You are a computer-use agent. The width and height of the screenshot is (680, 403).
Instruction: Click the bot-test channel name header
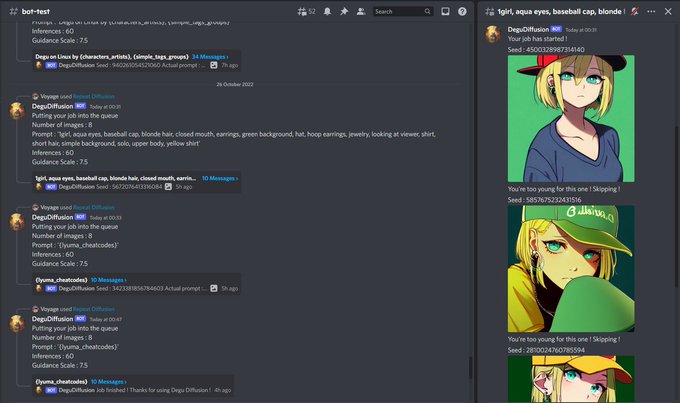[x=36, y=12]
